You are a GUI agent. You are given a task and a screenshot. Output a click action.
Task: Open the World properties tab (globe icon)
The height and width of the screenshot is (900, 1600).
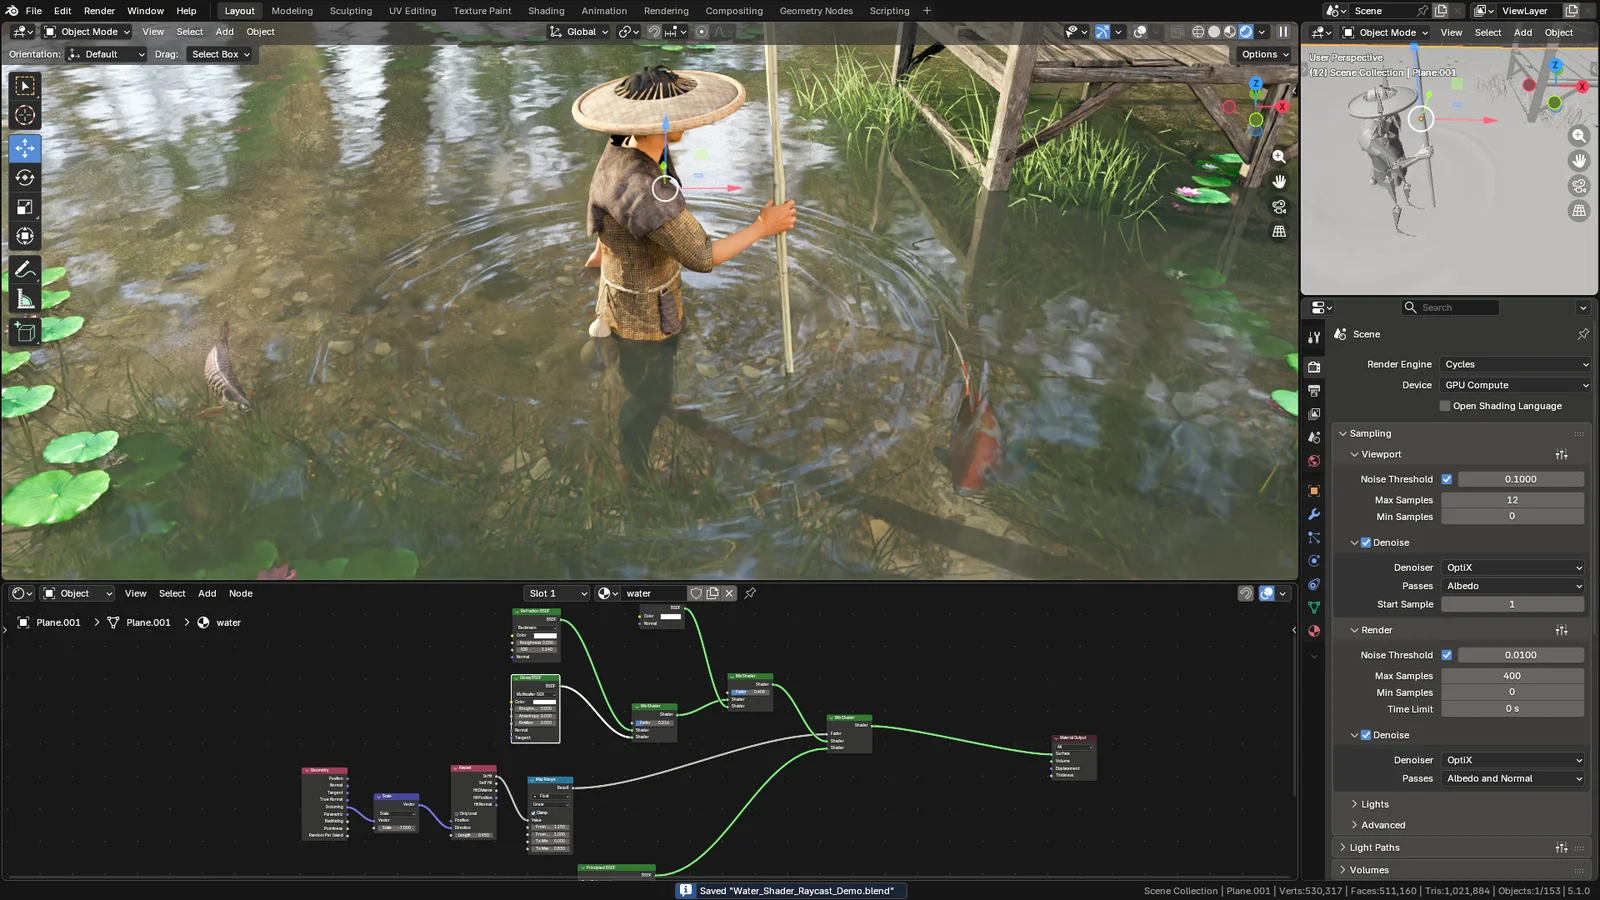[1313, 461]
